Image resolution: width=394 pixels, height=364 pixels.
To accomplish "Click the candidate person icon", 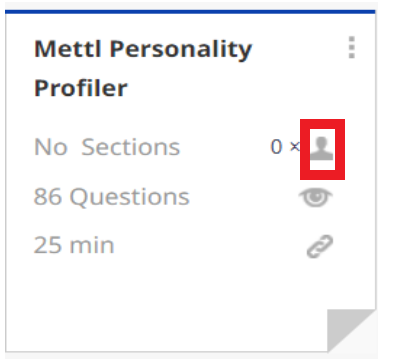I will pos(322,148).
